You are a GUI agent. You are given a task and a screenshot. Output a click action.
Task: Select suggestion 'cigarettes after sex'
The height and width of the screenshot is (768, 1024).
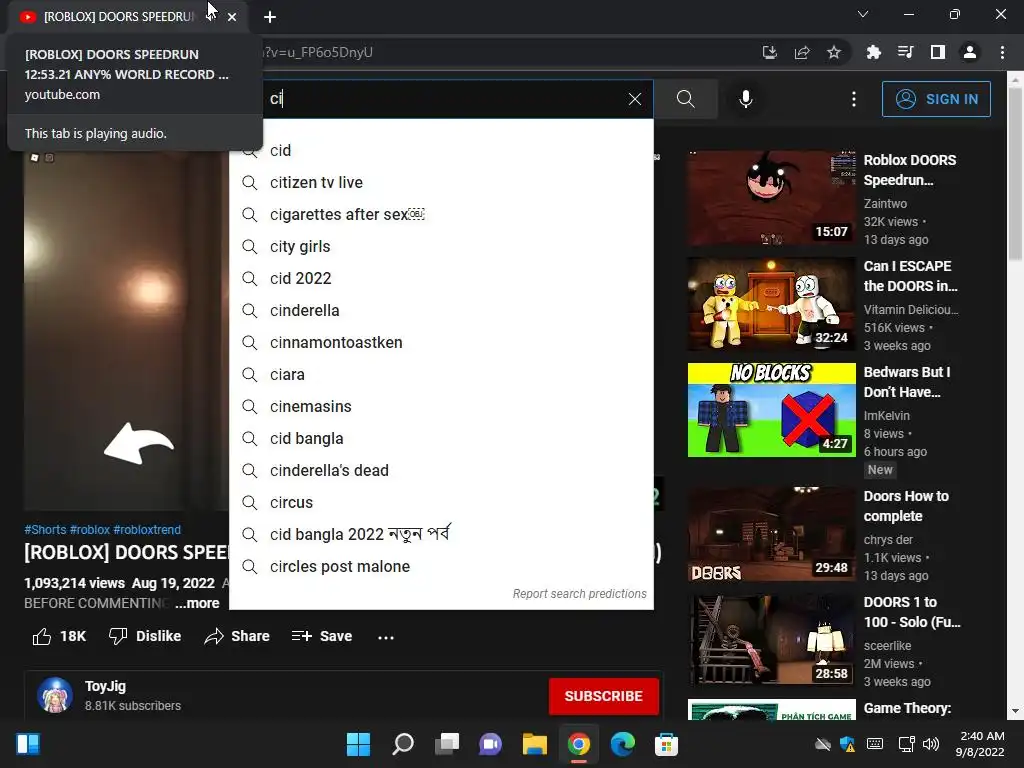point(441,214)
